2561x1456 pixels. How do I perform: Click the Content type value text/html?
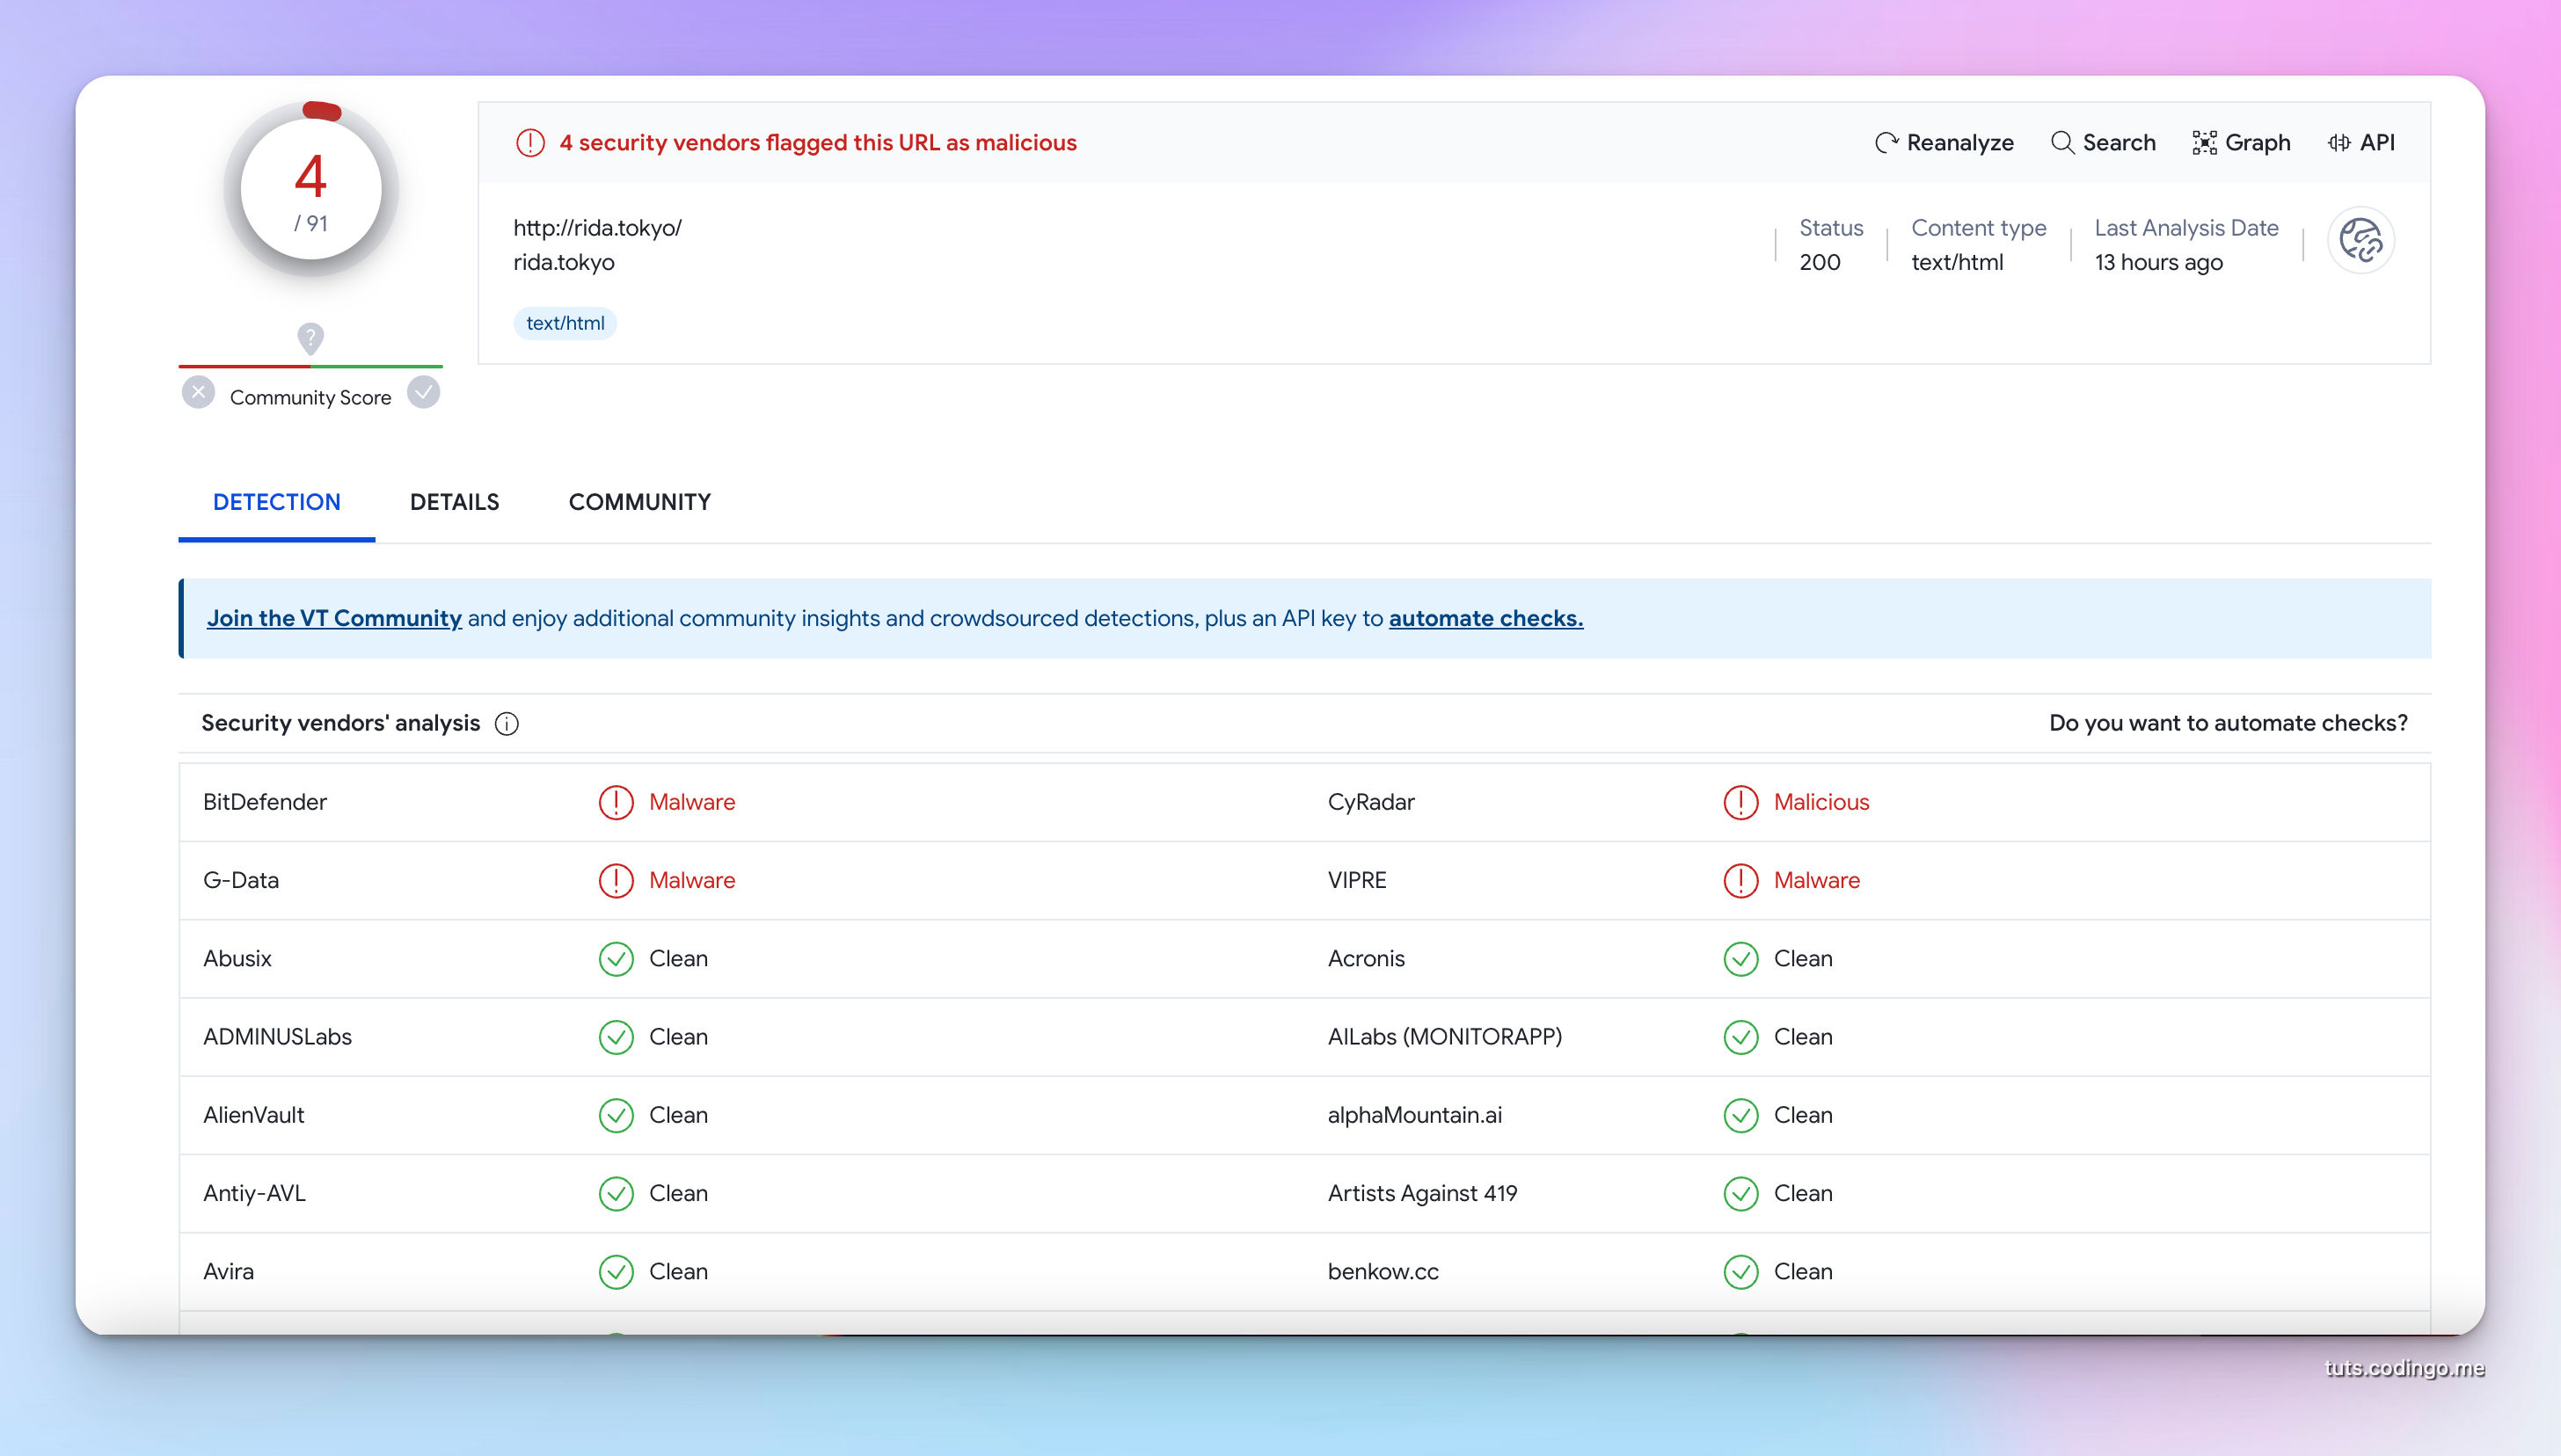pos(1957,262)
